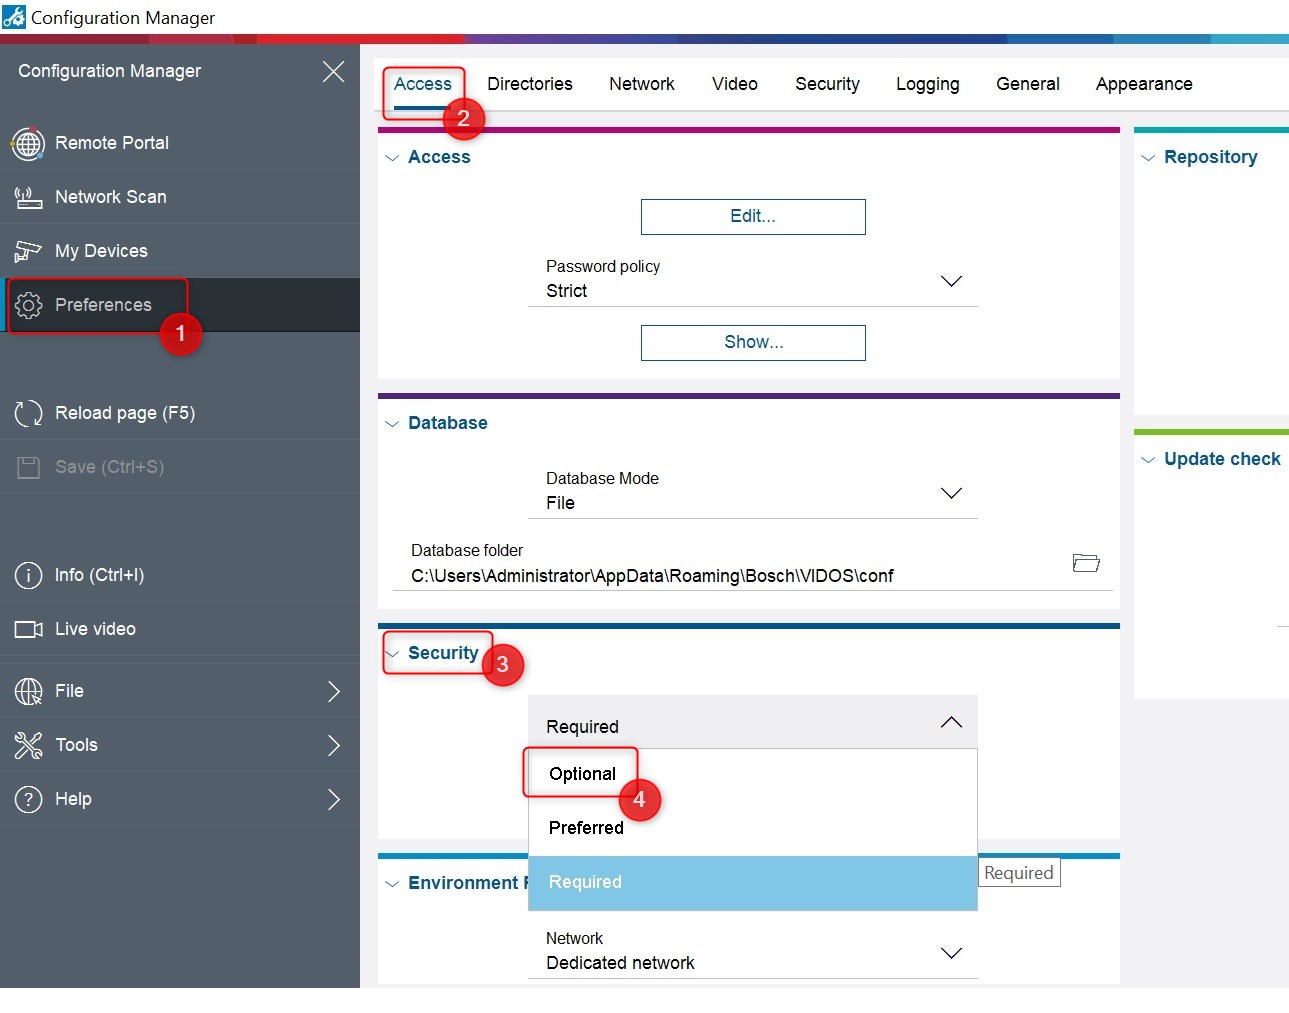Open Info via the info icon
The image size is (1289, 1013).
pos(28,576)
